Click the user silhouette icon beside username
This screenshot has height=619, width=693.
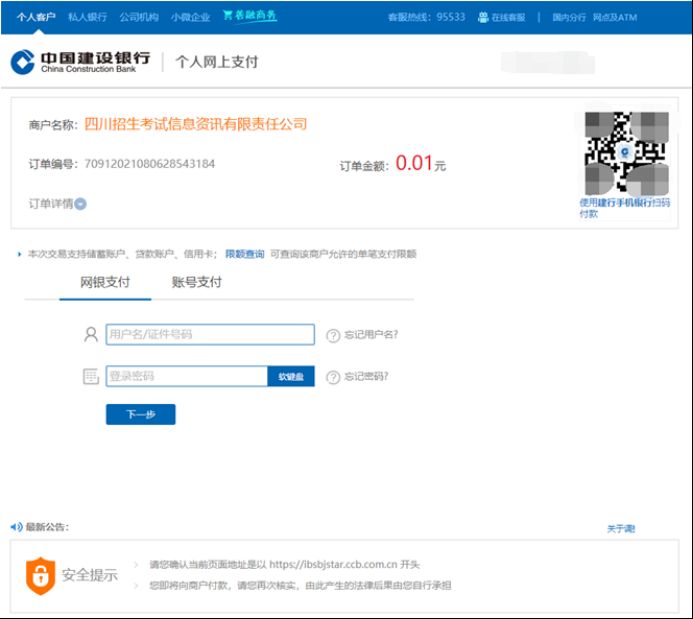pyautogui.click(x=91, y=334)
